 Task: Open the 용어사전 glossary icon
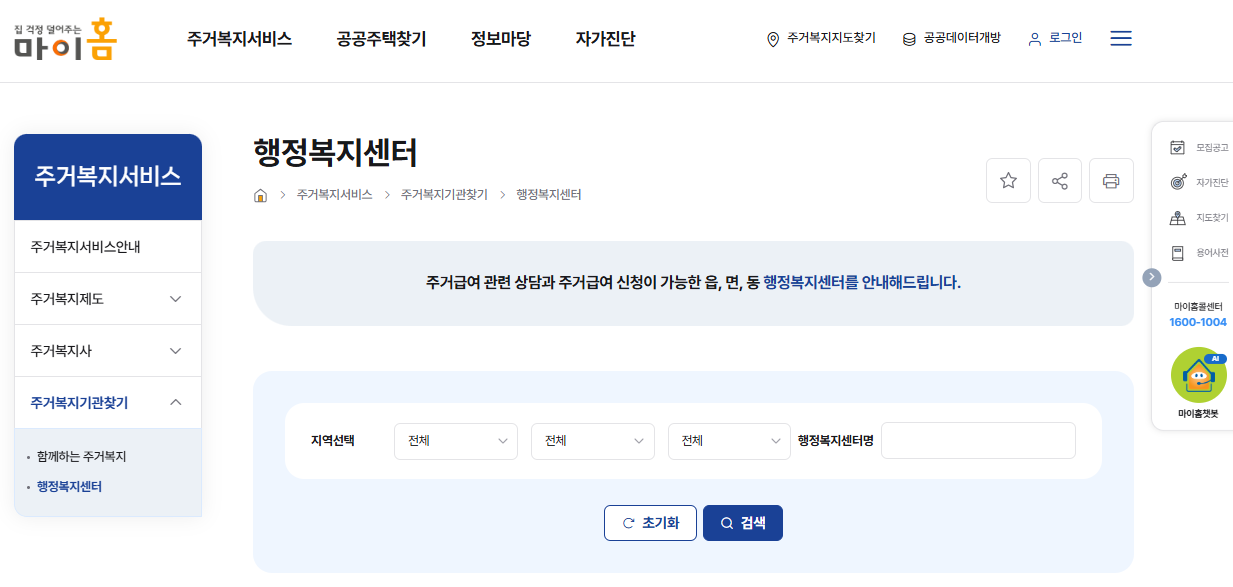coord(1176,251)
